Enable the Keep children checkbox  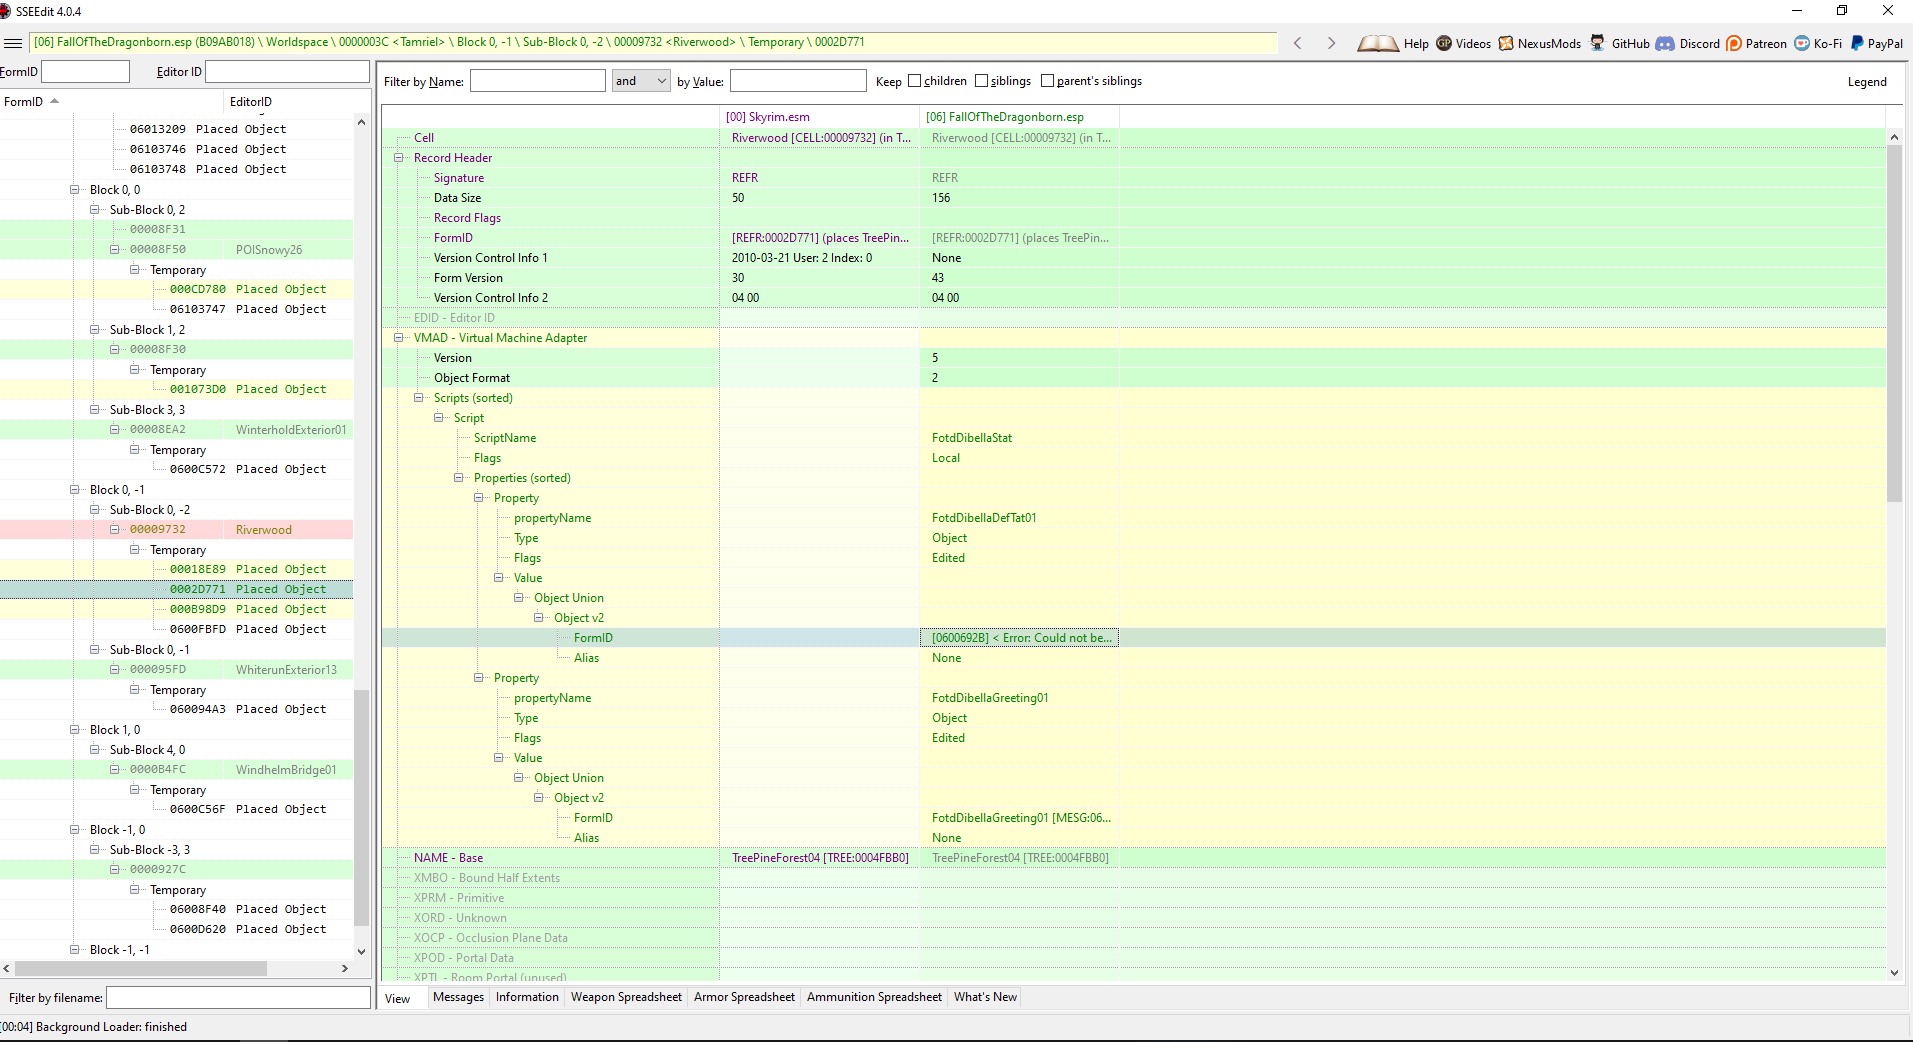tap(914, 81)
